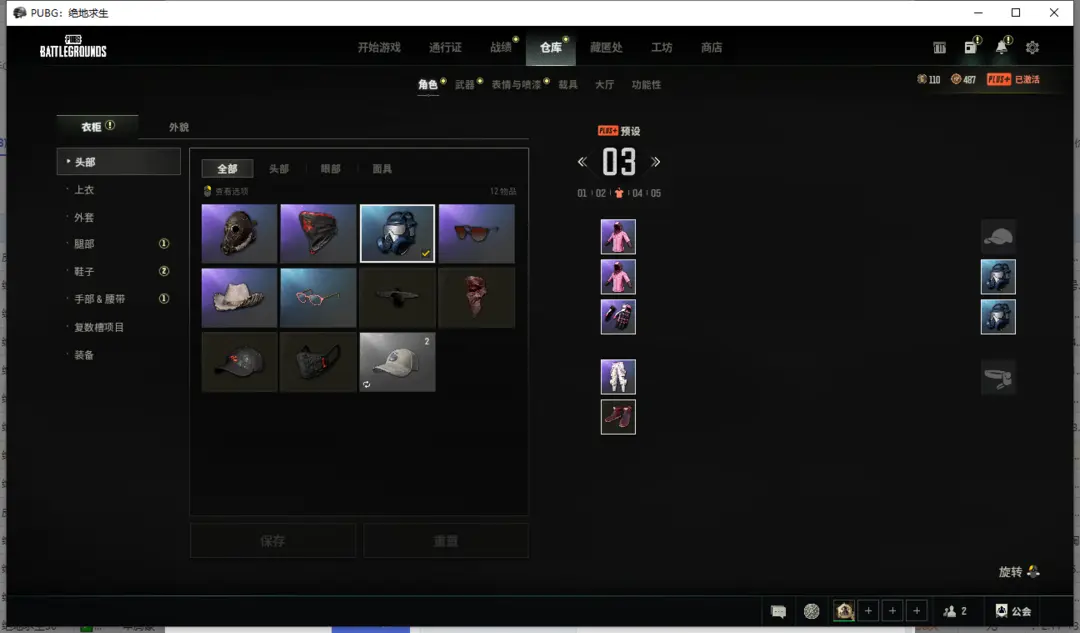Open the 公会 guild button

click(x=1013, y=611)
